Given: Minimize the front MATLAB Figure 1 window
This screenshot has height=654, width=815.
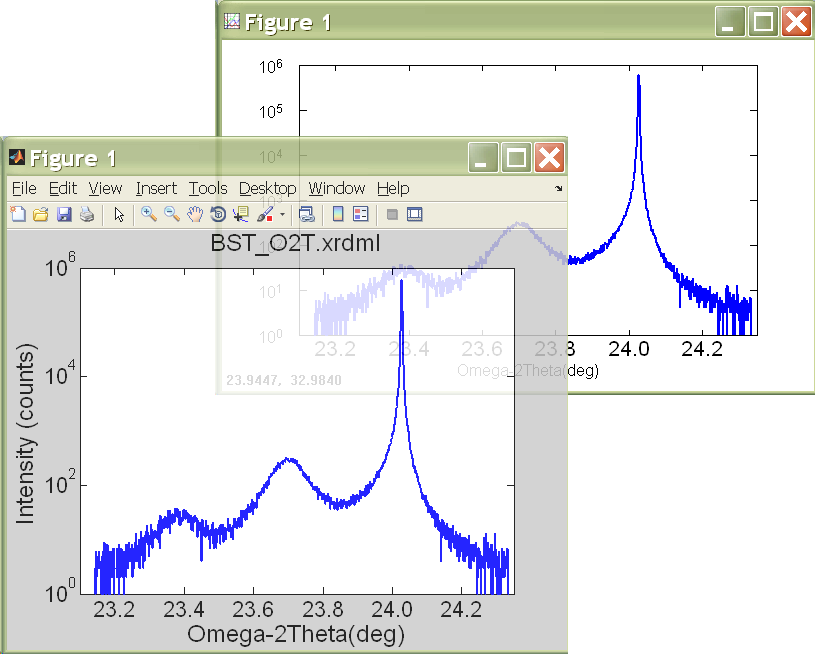Looking at the screenshot, I should click(483, 158).
